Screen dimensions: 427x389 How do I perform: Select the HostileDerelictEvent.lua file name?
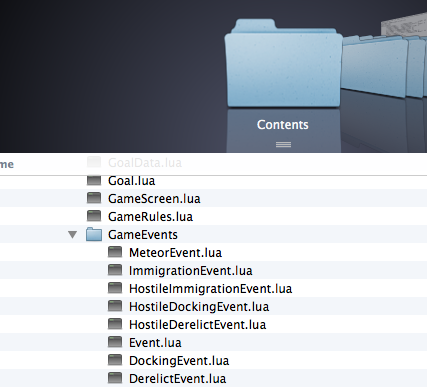coord(198,325)
